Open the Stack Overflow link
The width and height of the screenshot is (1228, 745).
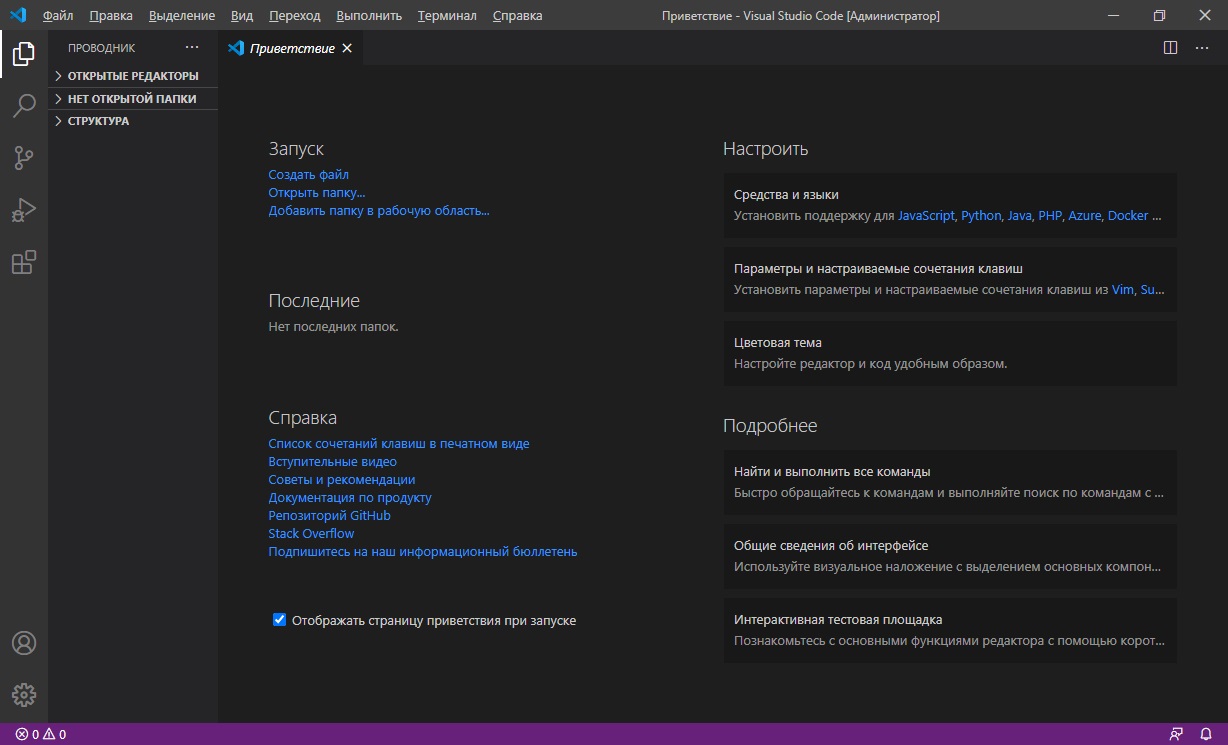311,534
